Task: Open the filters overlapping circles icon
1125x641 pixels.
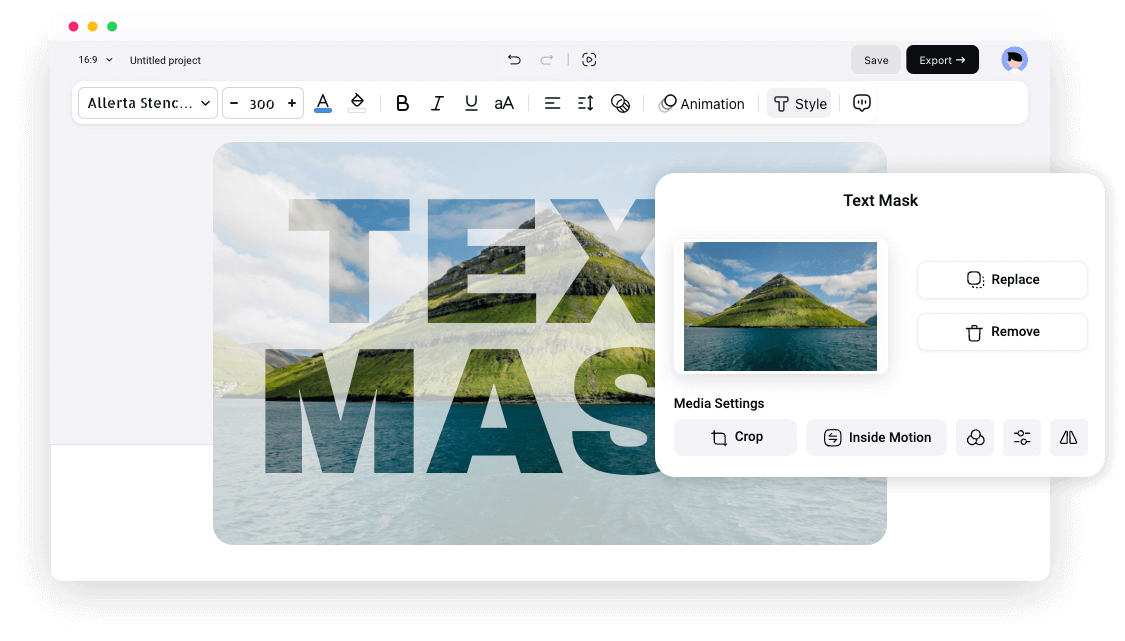Action: [x=975, y=437]
